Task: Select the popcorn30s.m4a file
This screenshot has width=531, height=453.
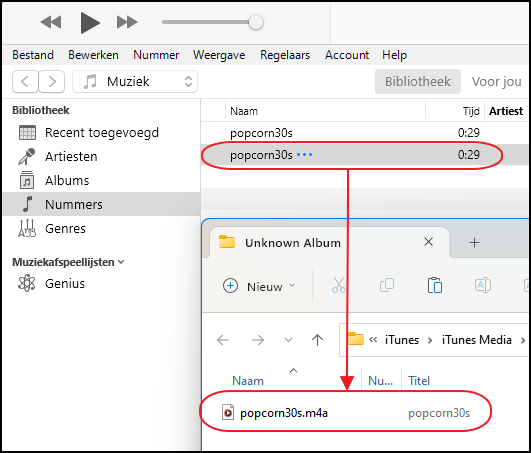Action: pos(284,413)
